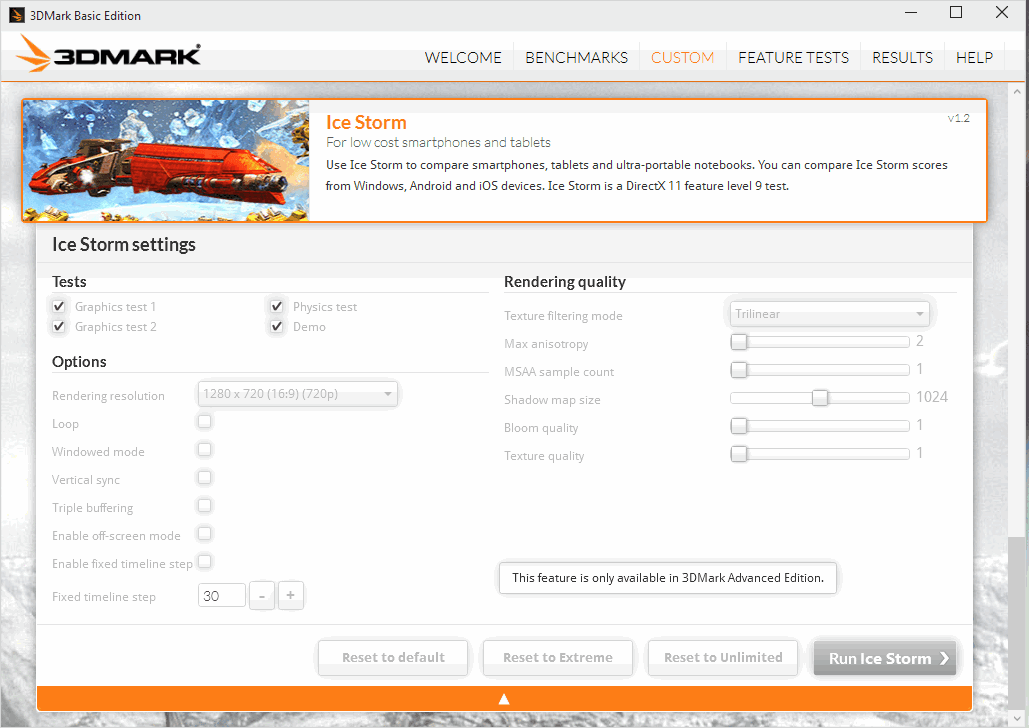Image resolution: width=1029 pixels, height=728 pixels.
Task: Click the 3DMark title bar app icon
Action: [16, 15]
